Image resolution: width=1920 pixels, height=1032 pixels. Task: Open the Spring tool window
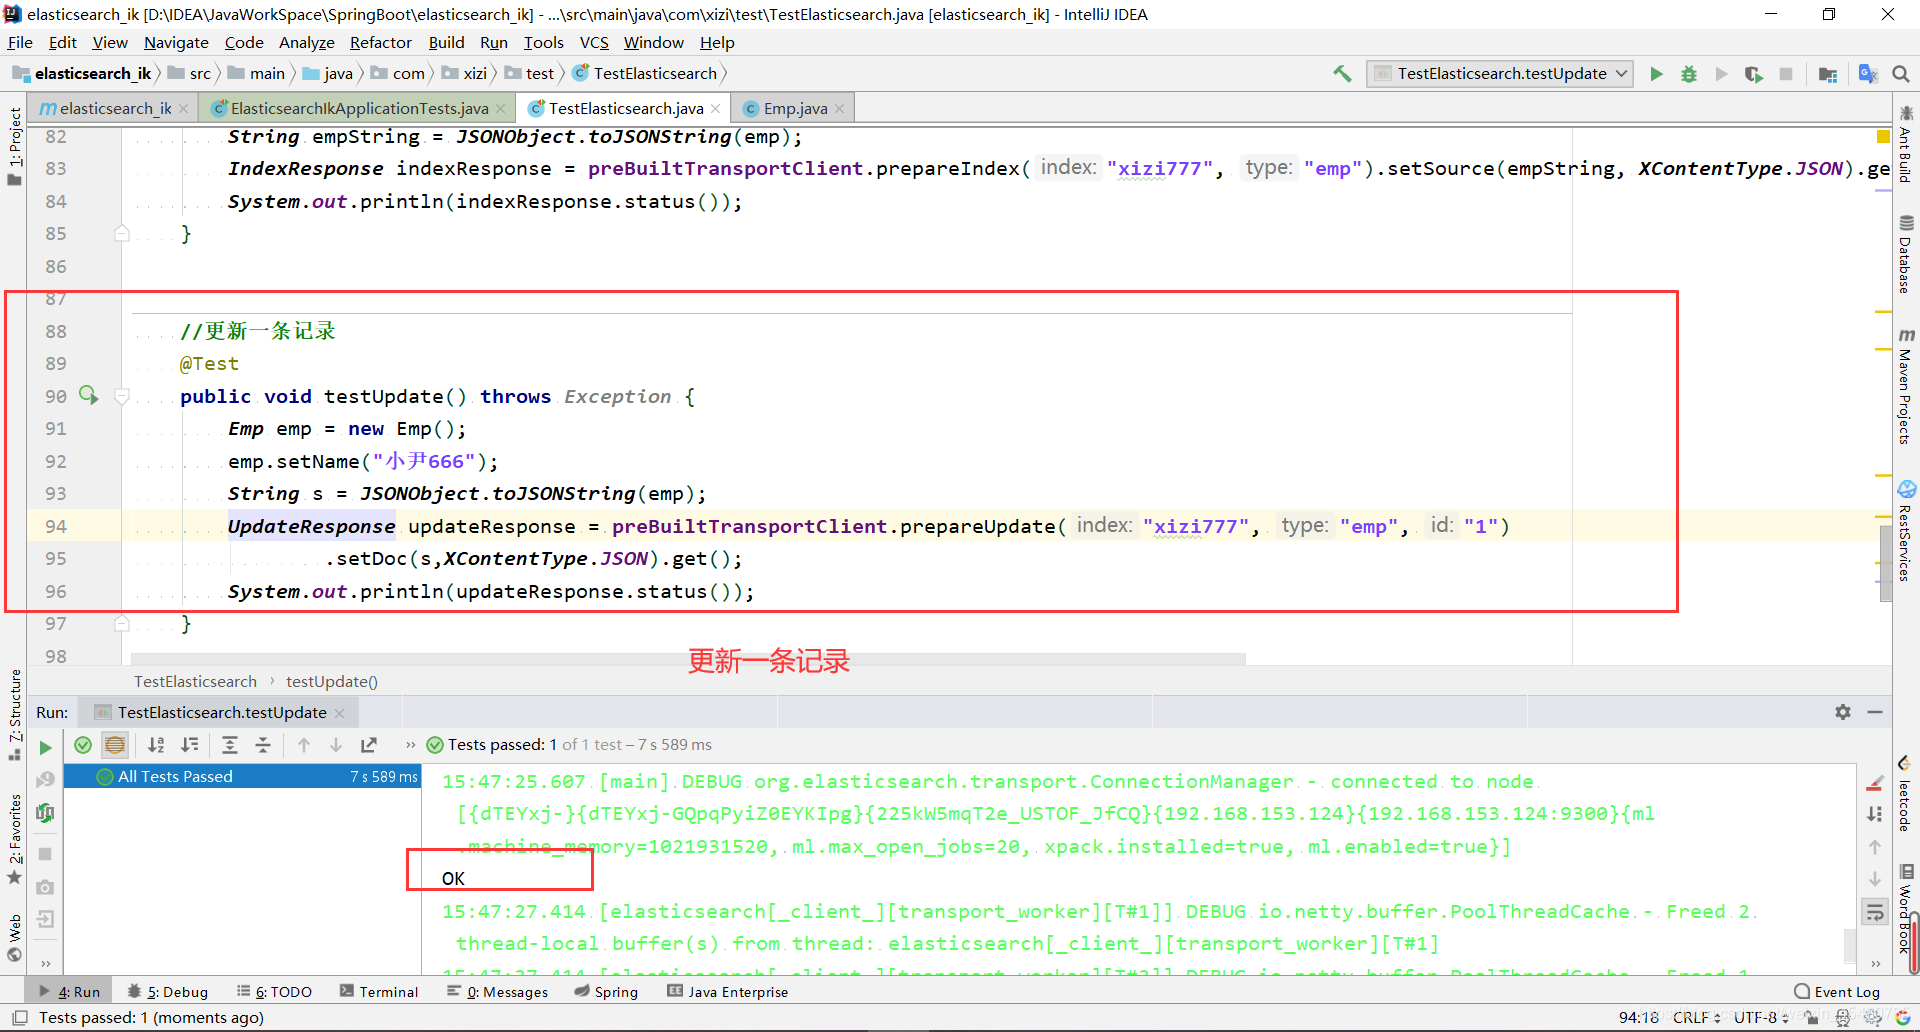(x=606, y=991)
